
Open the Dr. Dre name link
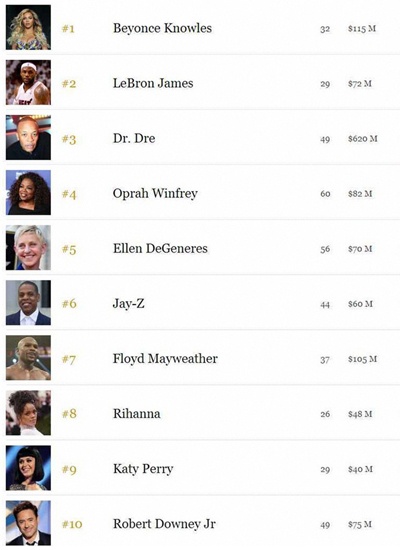(x=134, y=138)
